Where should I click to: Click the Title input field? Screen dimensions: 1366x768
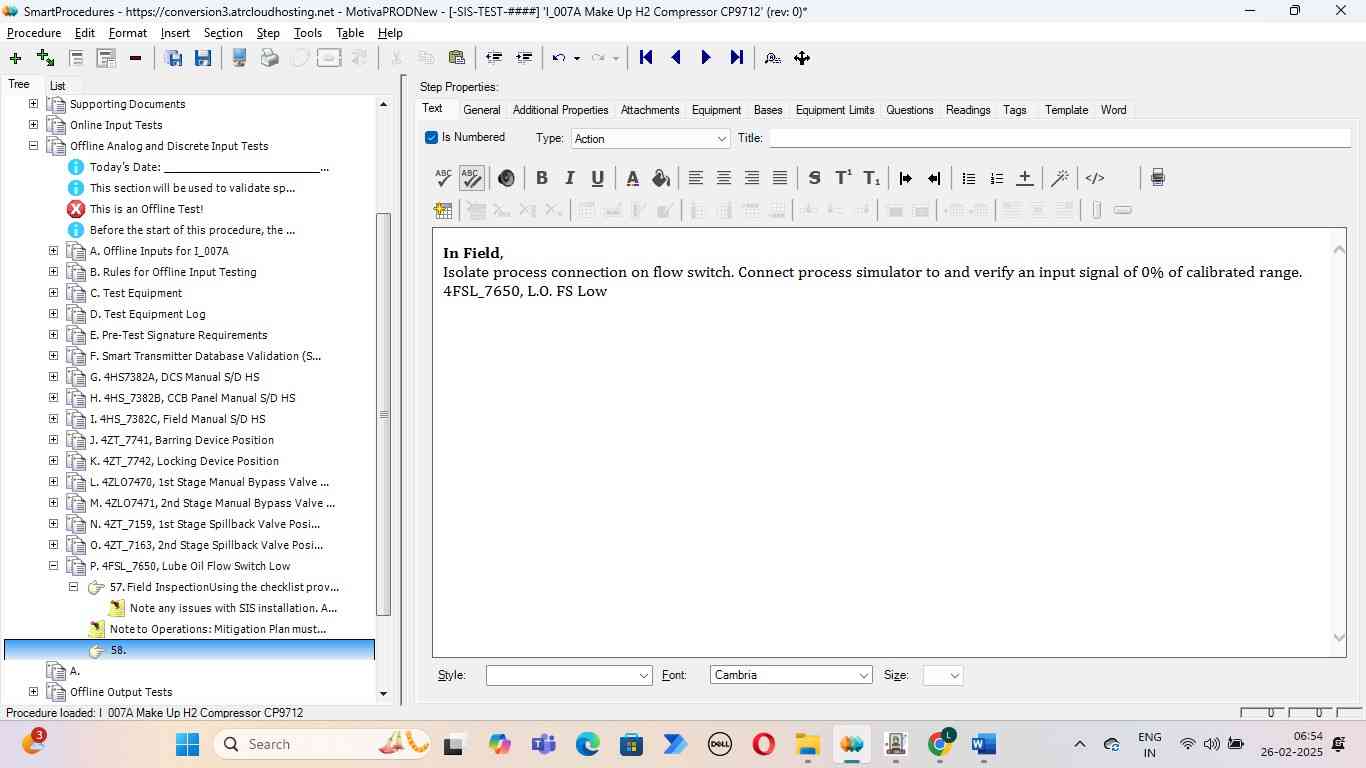coord(1059,138)
